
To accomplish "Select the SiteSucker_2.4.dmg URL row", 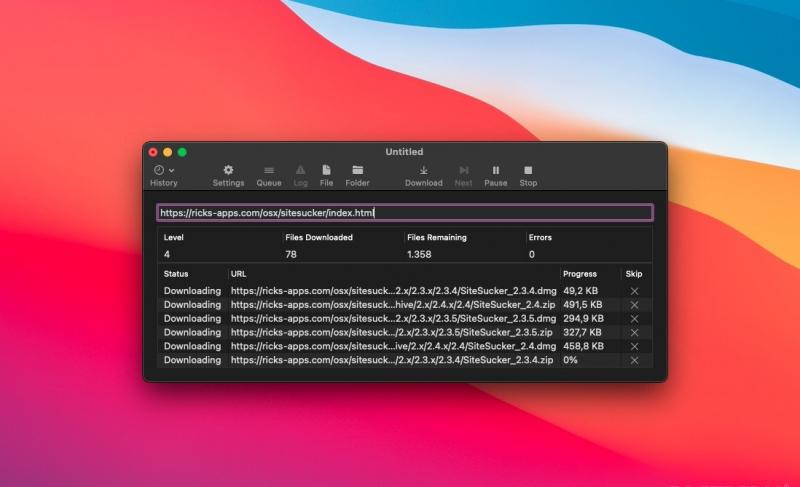I will (393, 346).
